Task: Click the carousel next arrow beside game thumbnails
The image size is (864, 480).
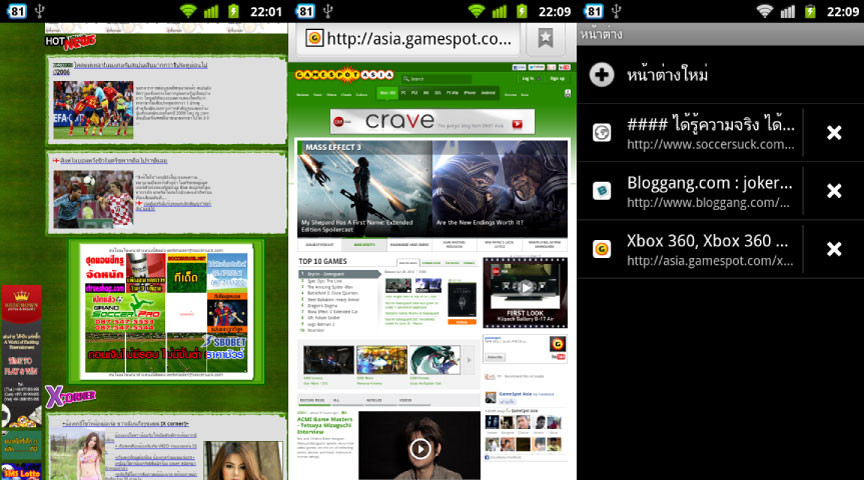Action: pyautogui.click(x=469, y=360)
